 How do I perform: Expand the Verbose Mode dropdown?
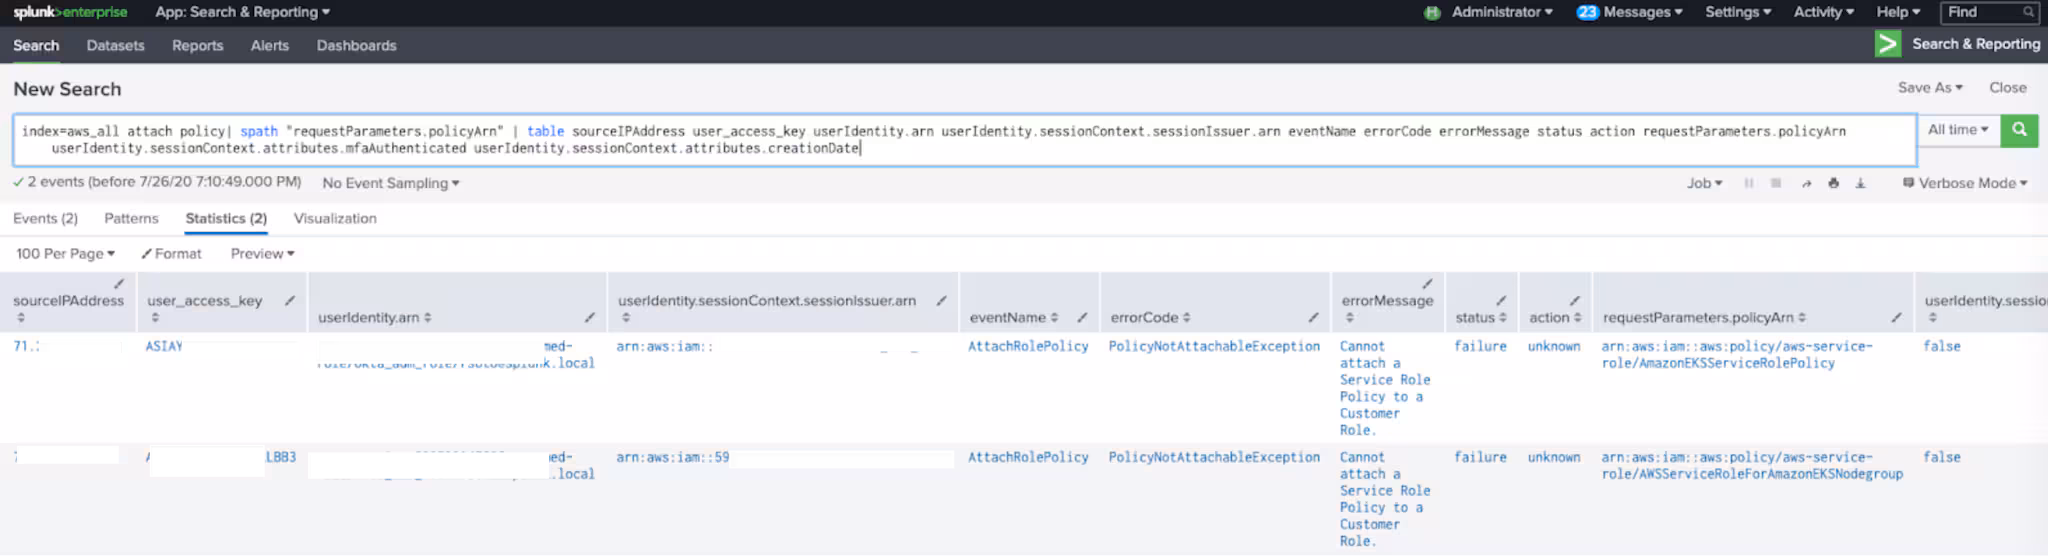coord(1965,183)
